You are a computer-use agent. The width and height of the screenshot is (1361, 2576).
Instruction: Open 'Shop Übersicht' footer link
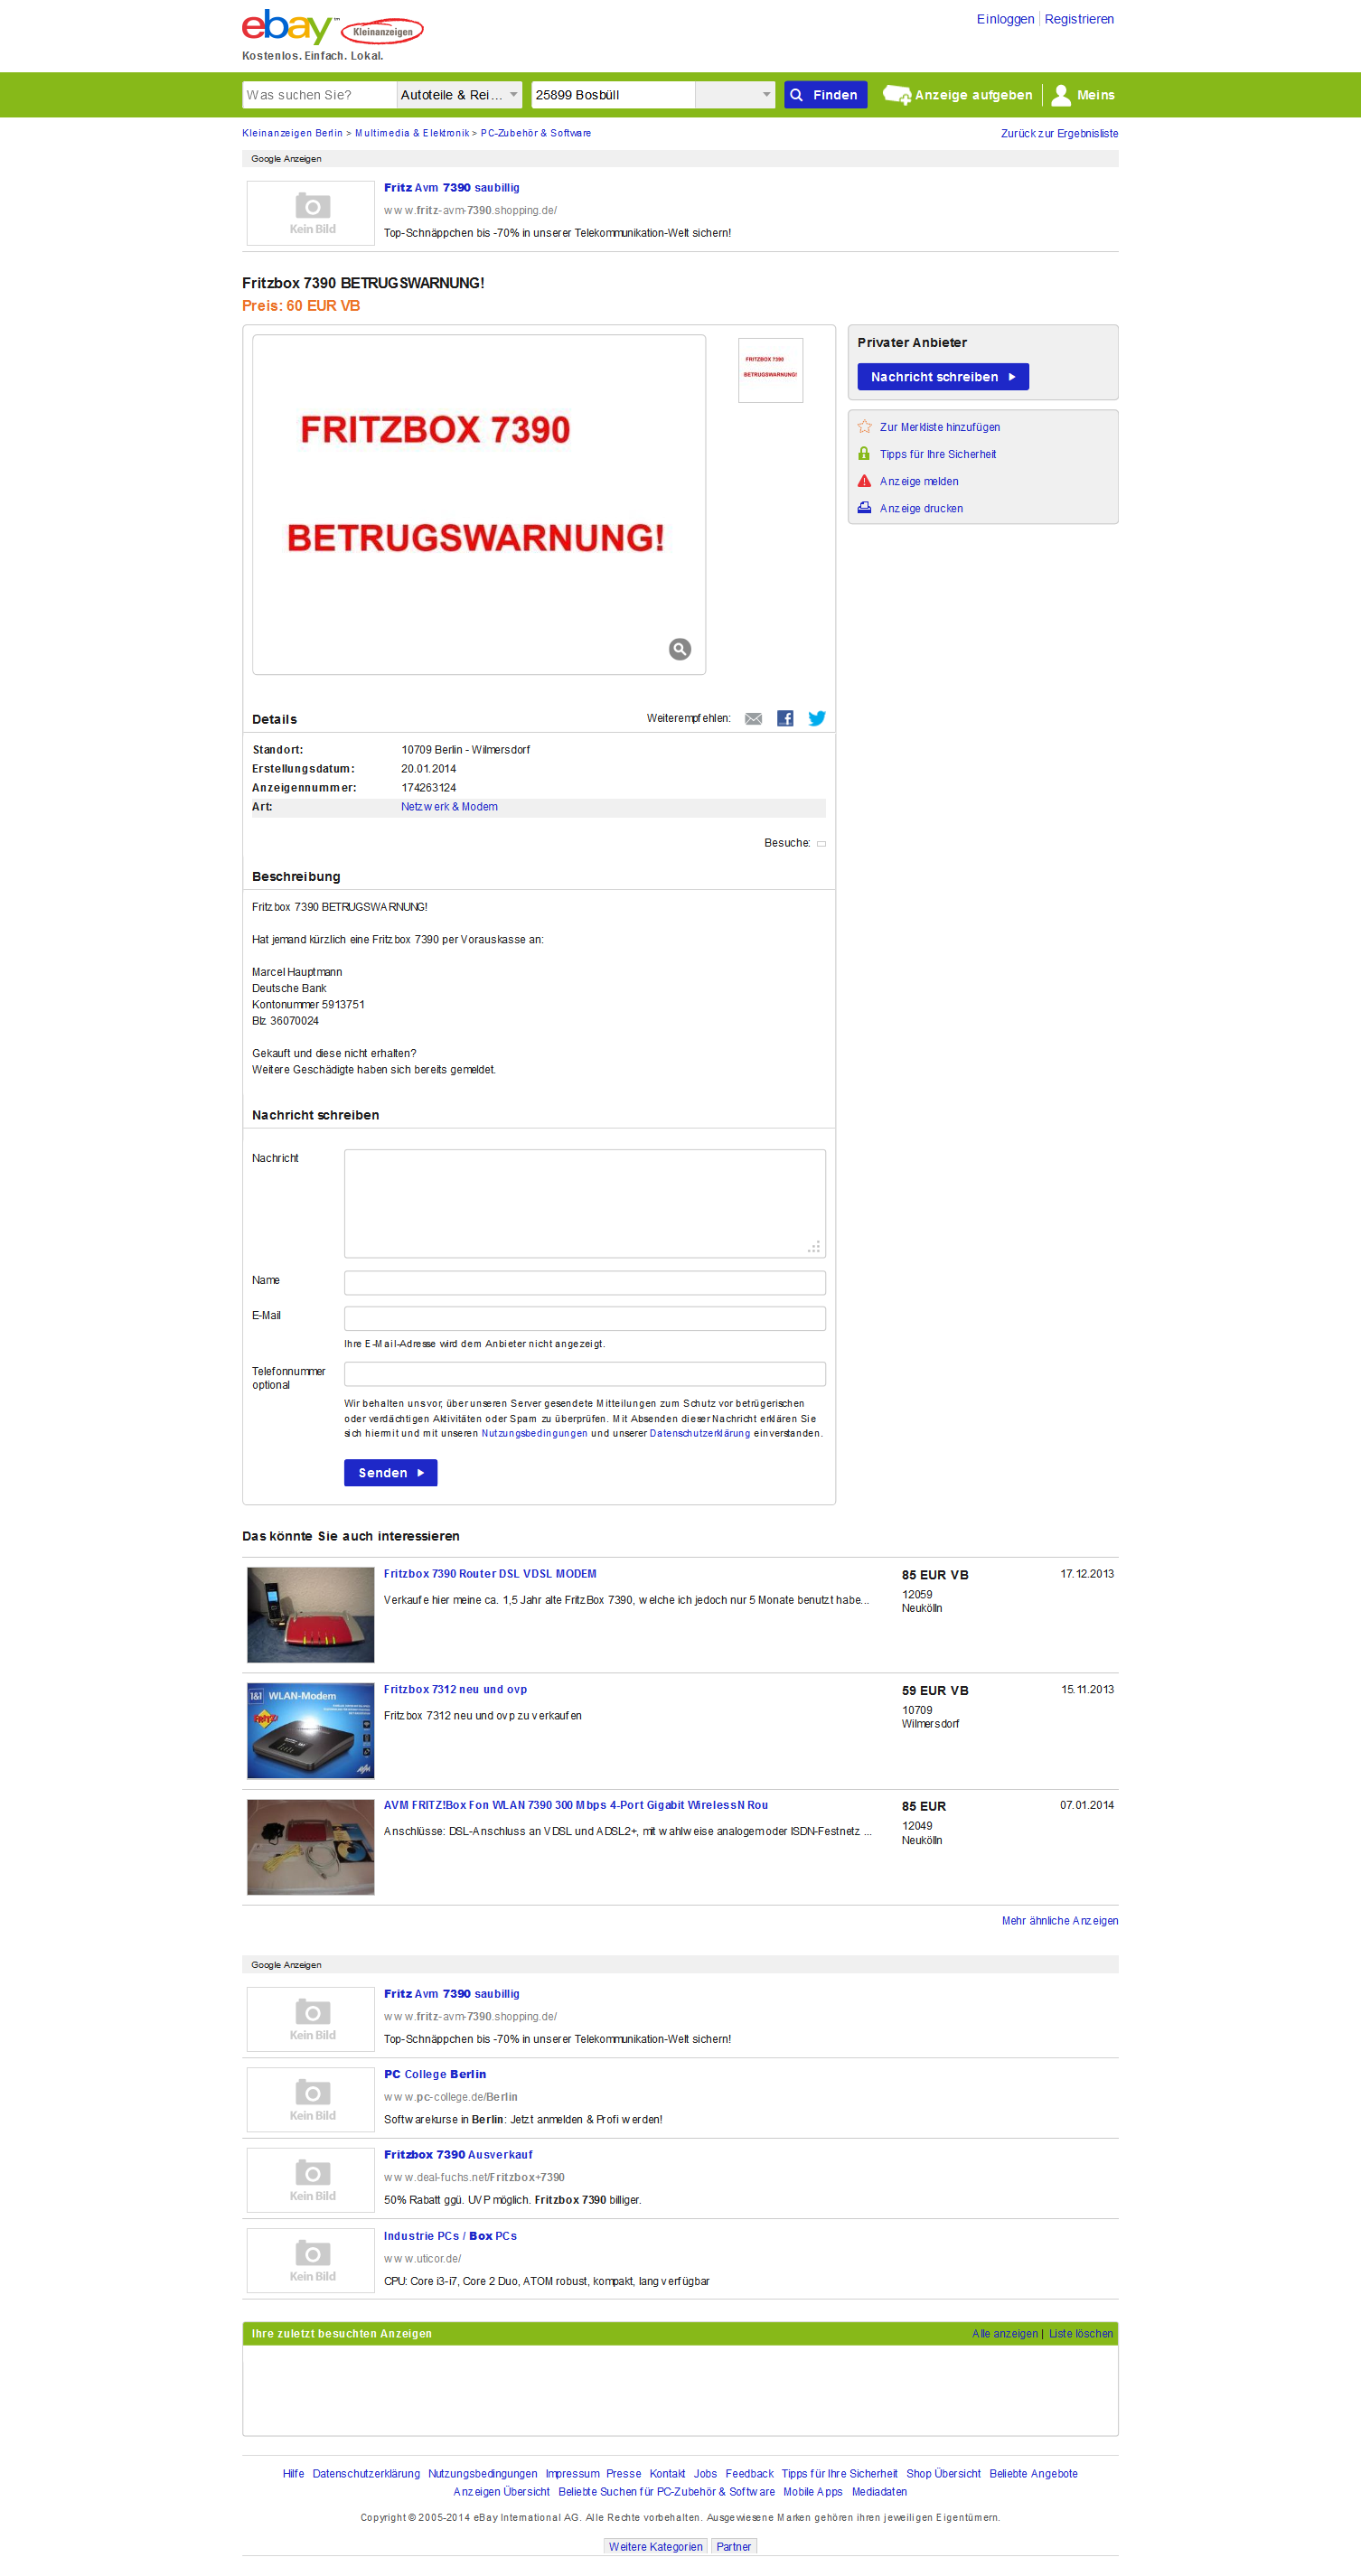943,2474
